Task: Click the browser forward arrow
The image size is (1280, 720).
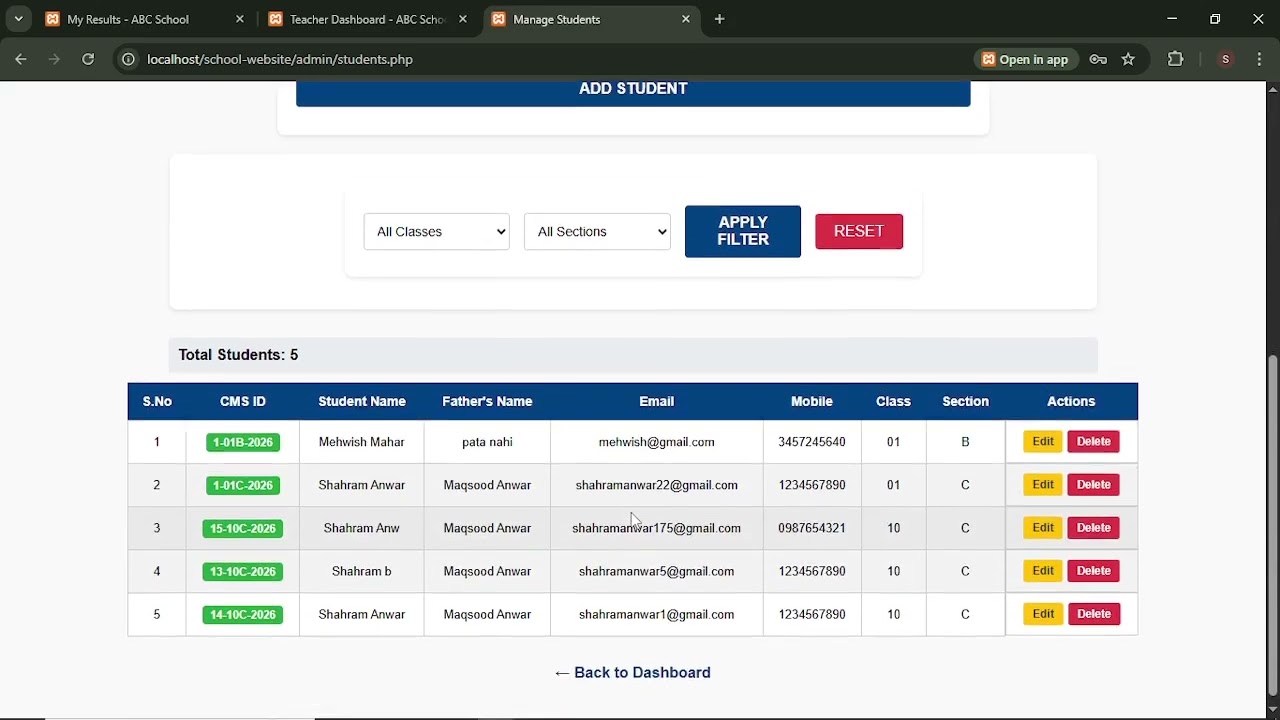Action: tap(54, 59)
